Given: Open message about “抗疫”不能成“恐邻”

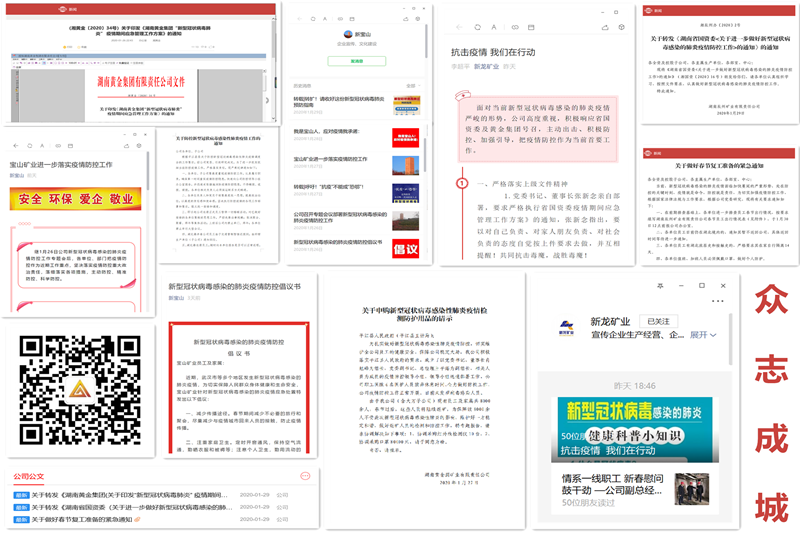Looking at the screenshot, I should coord(356,193).
